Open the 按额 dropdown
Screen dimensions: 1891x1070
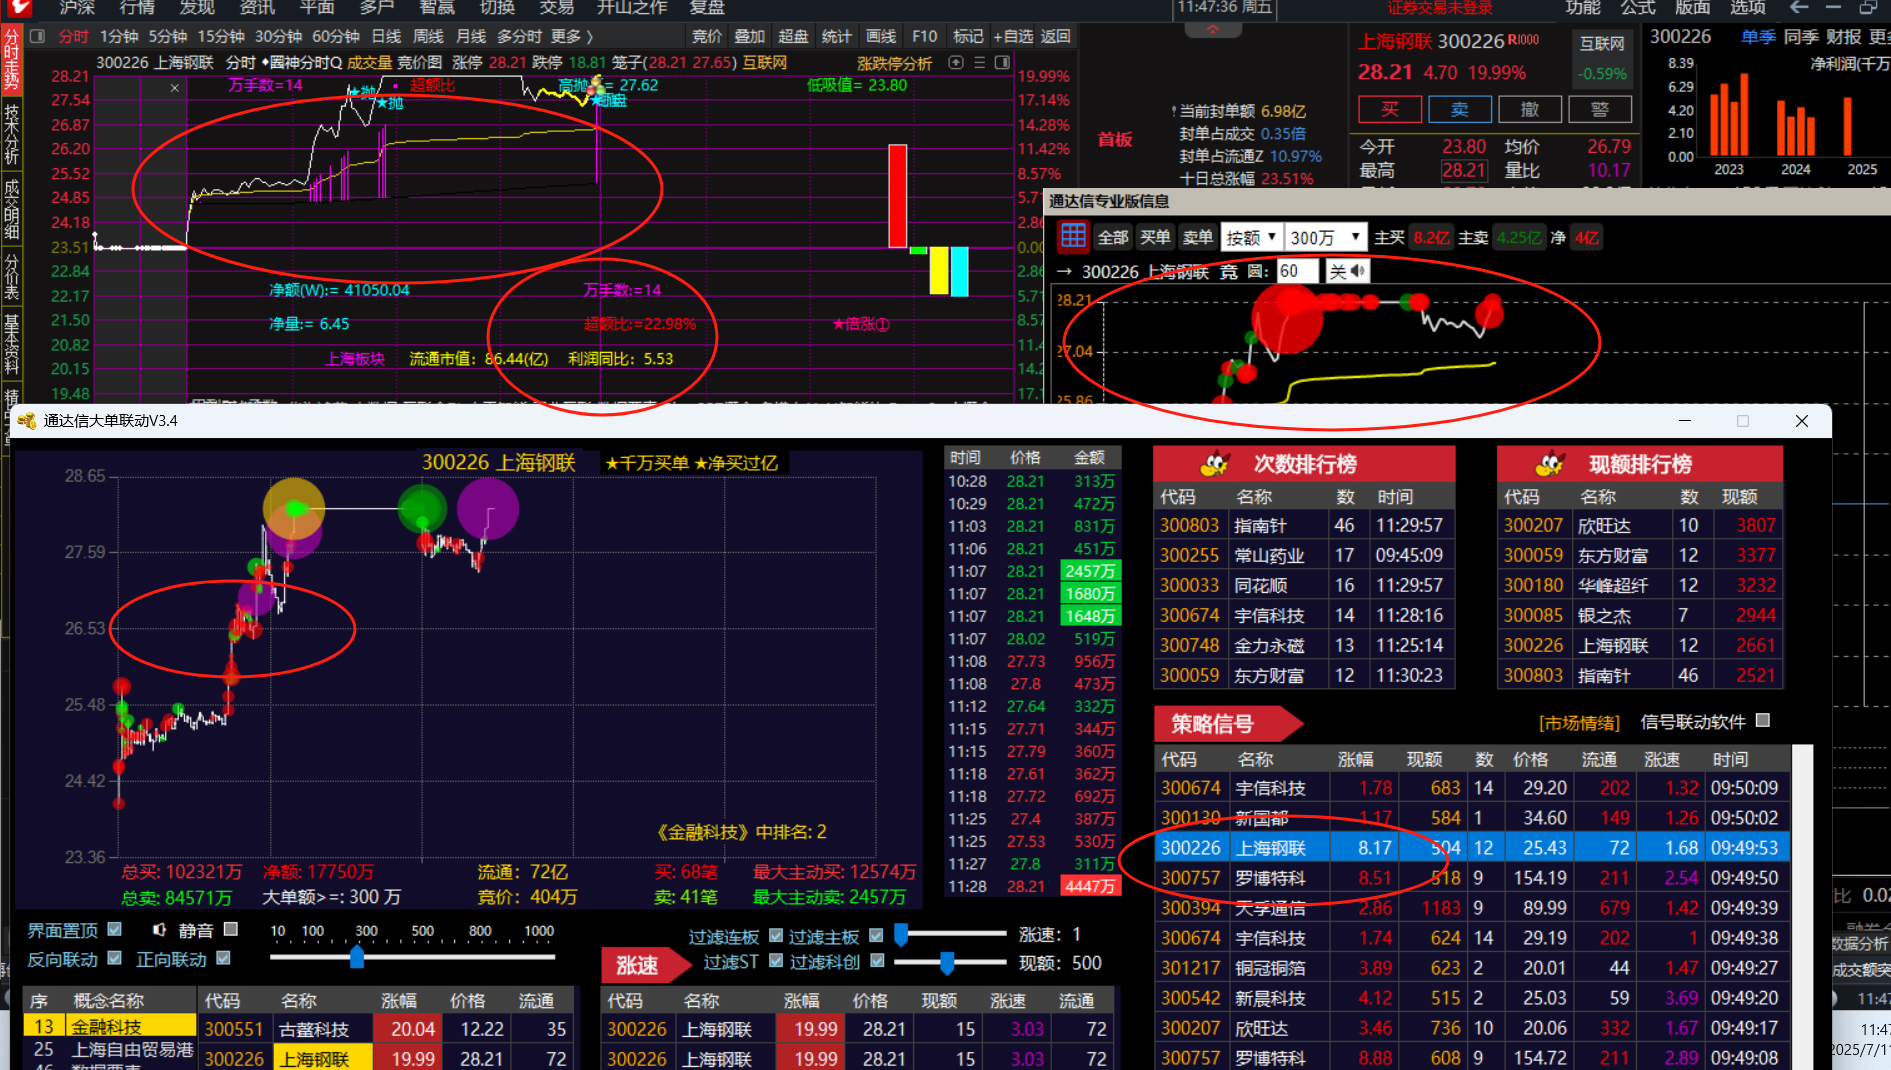(1250, 238)
